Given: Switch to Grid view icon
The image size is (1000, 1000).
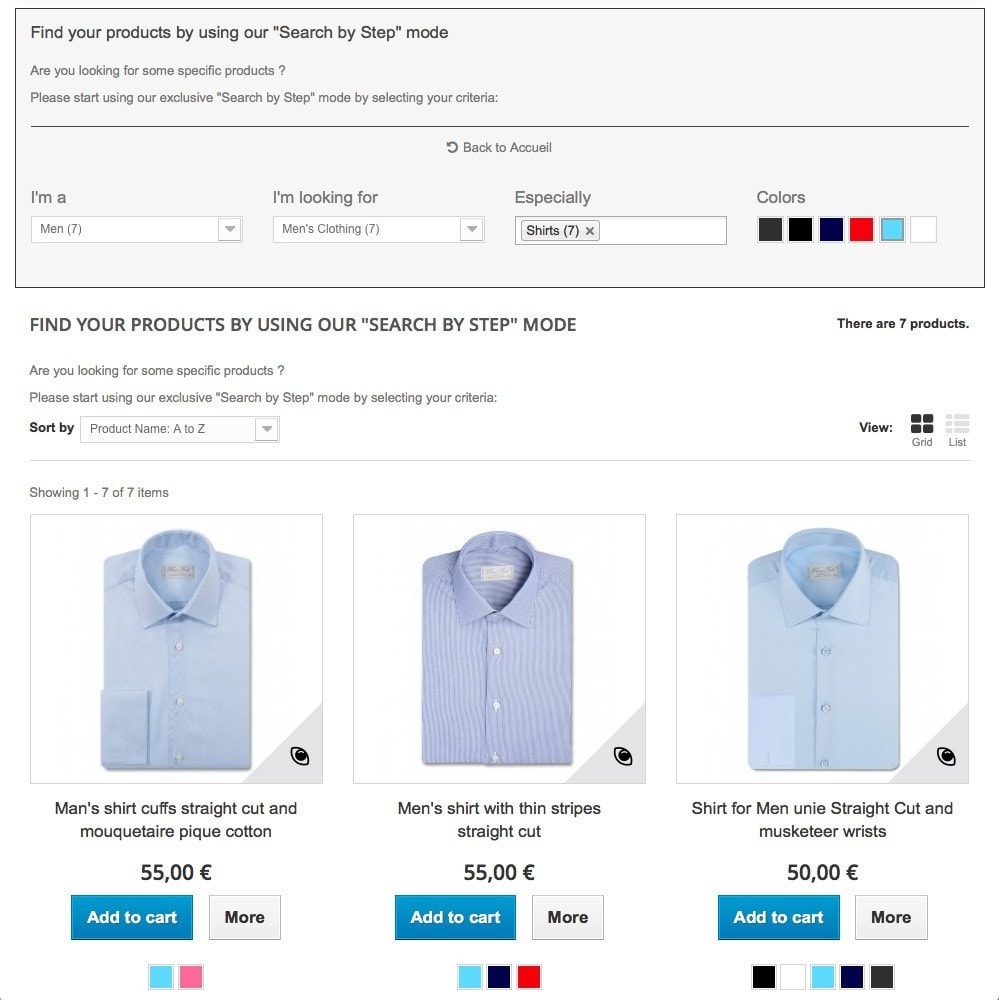Looking at the screenshot, I should tap(922, 424).
